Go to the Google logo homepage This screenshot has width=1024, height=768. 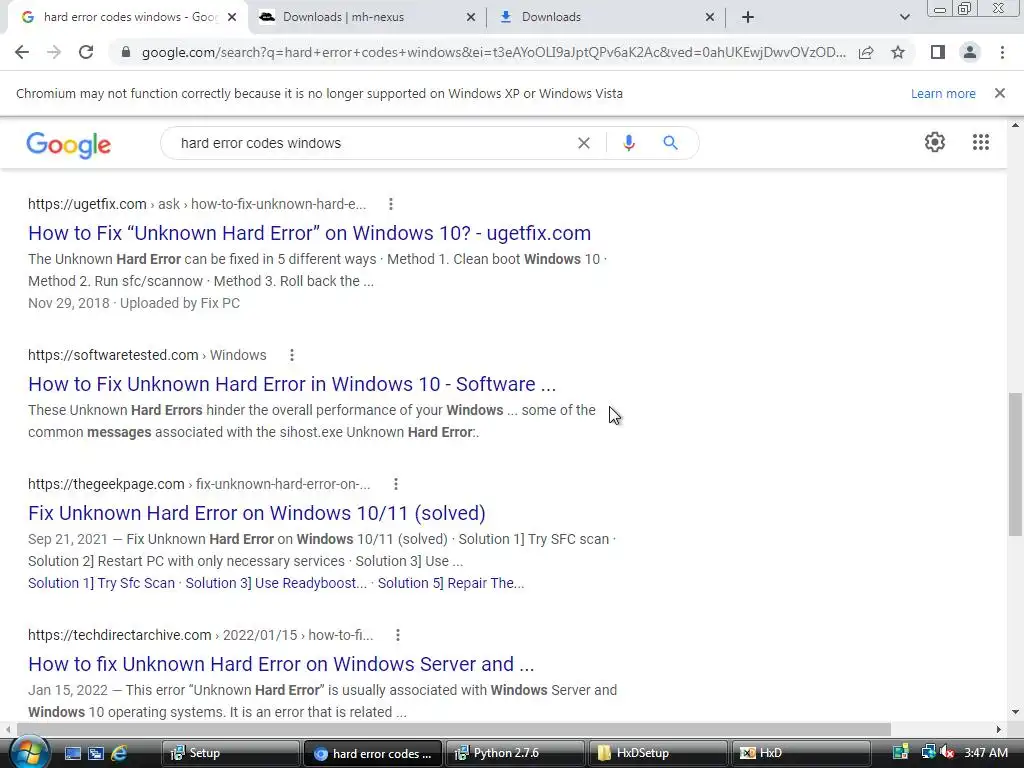[69, 145]
